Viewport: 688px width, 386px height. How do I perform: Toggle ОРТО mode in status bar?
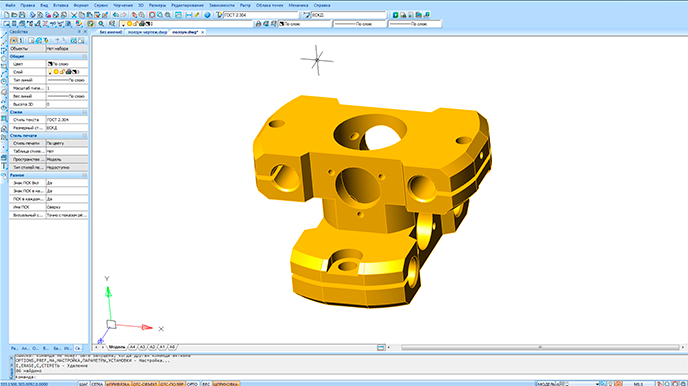coord(192,384)
